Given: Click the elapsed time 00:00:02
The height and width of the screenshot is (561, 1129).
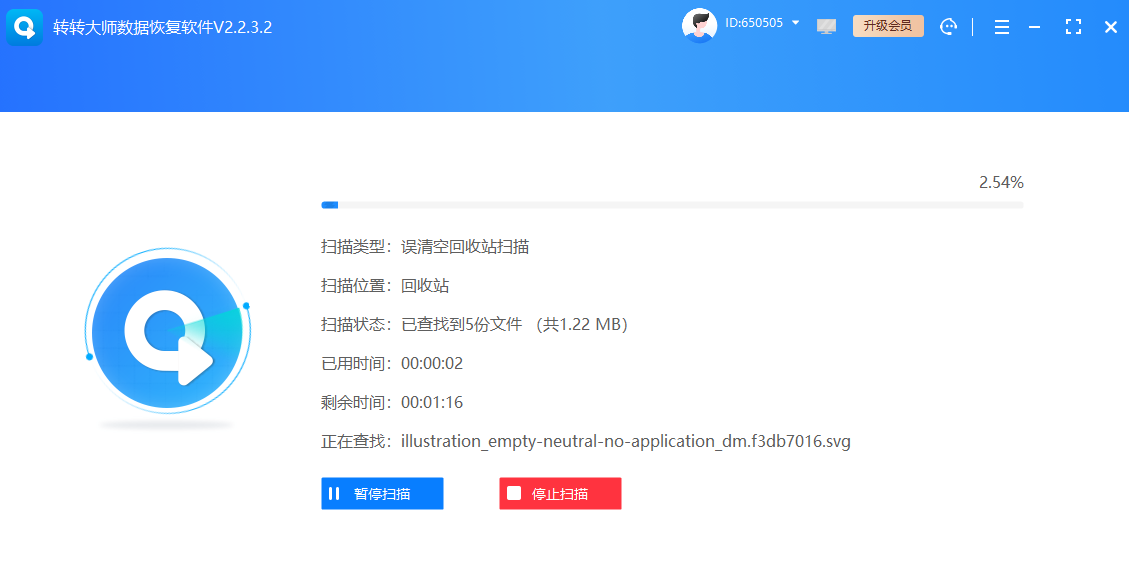Looking at the screenshot, I should [x=432, y=364].
